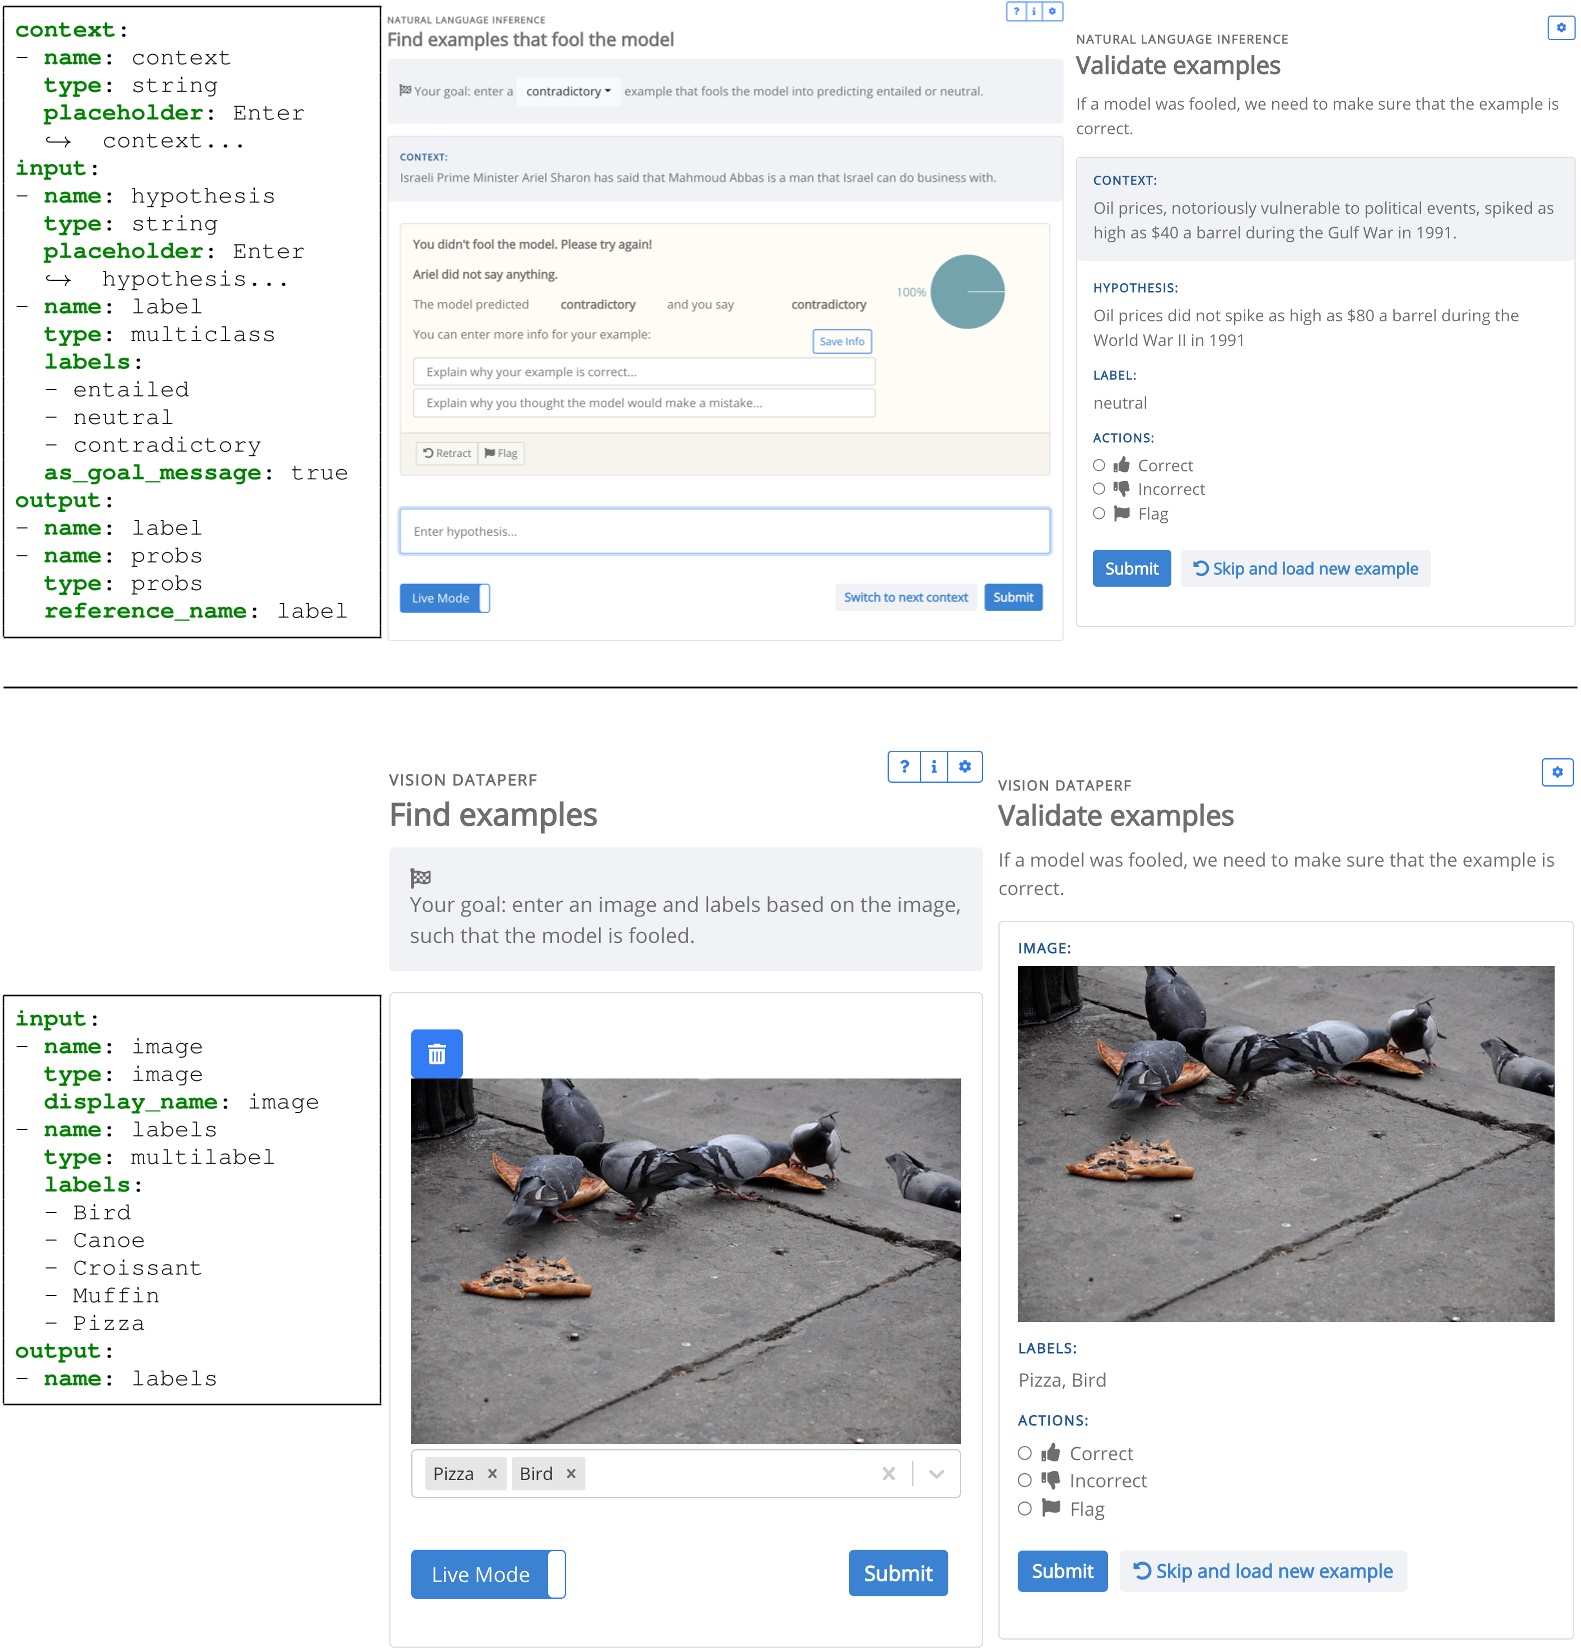Click the info icon in Vision Find examples
The height and width of the screenshot is (1652, 1581).
pyautogui.click(x=934, y=767)
